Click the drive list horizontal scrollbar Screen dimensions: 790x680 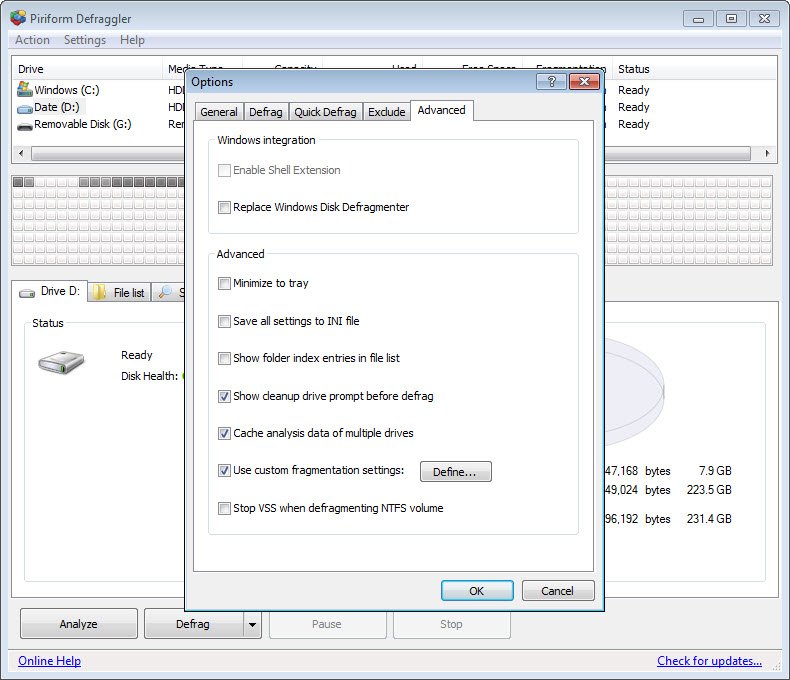(x=390, y=154)
